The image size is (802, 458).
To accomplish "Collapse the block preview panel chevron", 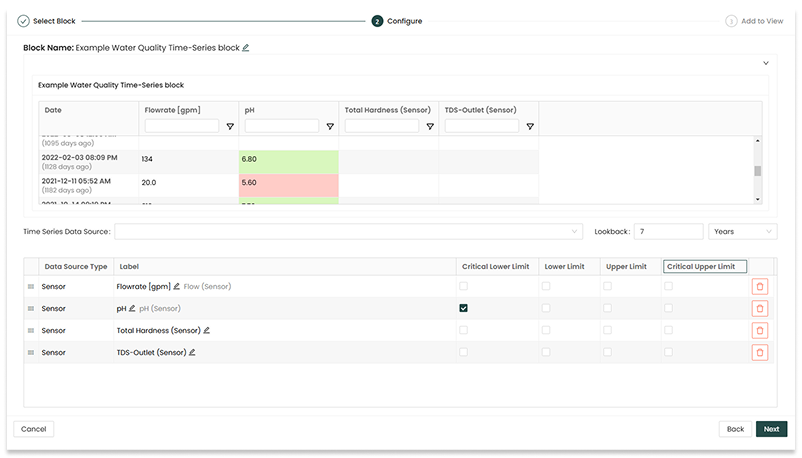I will (765, 62).
